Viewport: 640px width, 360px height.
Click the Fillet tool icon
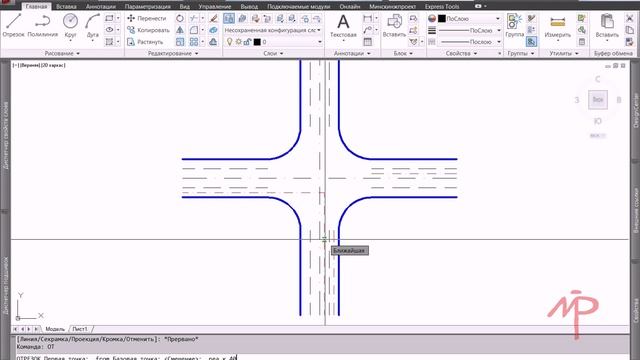pos(194,30)
